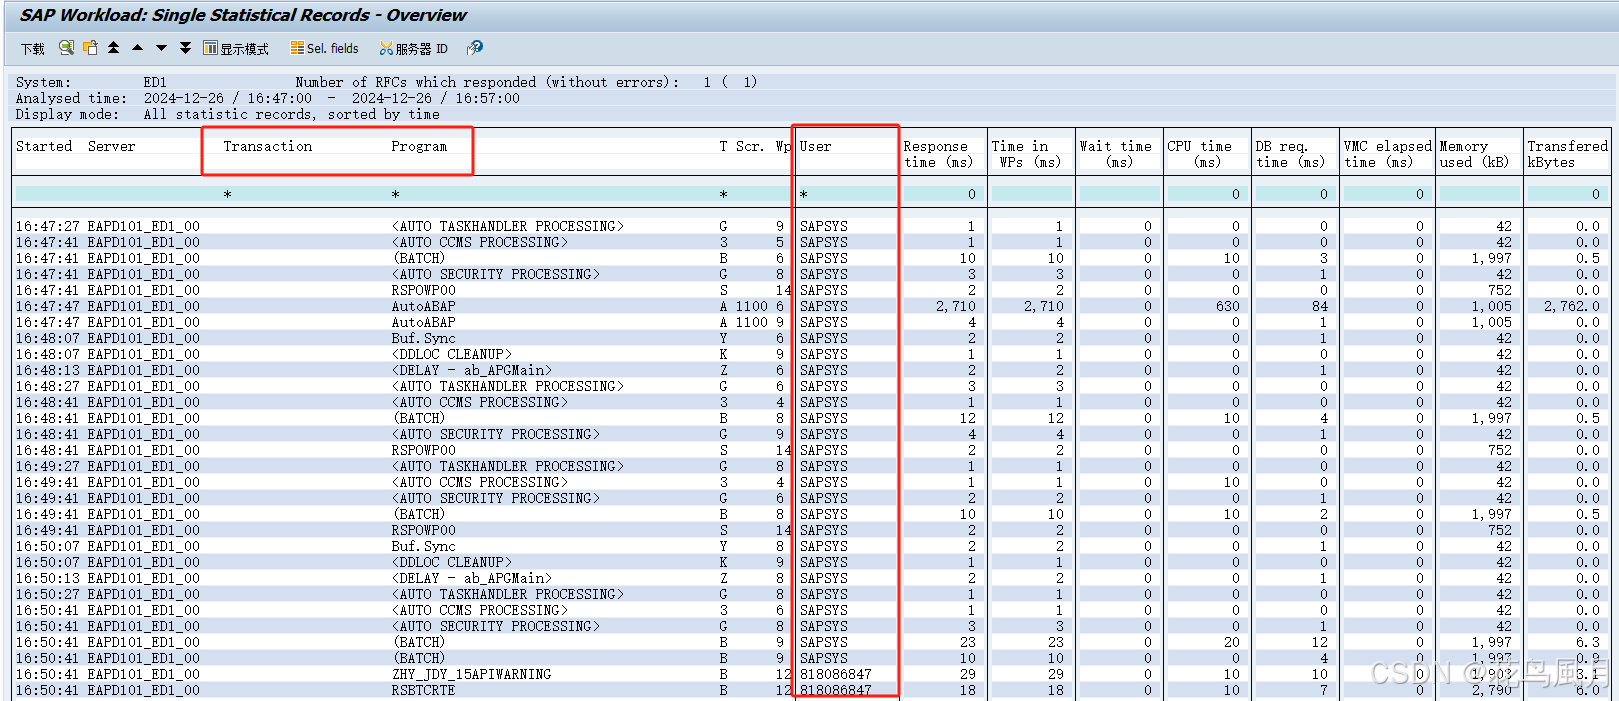Click the Transaction column header
1619x701 pixels.
click(267, 146)
